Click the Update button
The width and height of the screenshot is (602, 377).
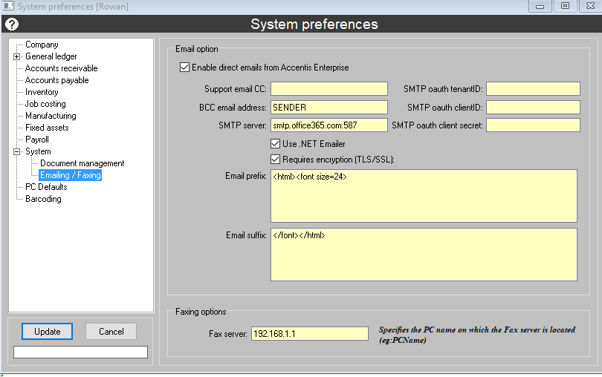[x=47, y=332]
